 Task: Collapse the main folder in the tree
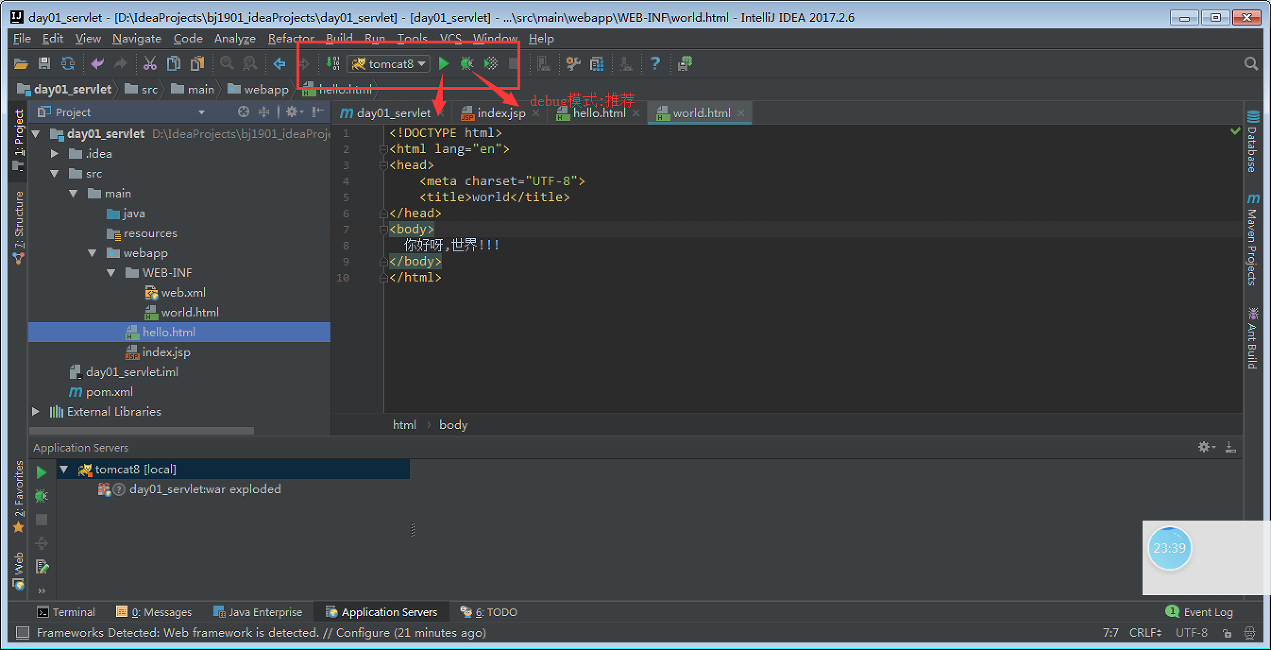(x=74, y=194)
